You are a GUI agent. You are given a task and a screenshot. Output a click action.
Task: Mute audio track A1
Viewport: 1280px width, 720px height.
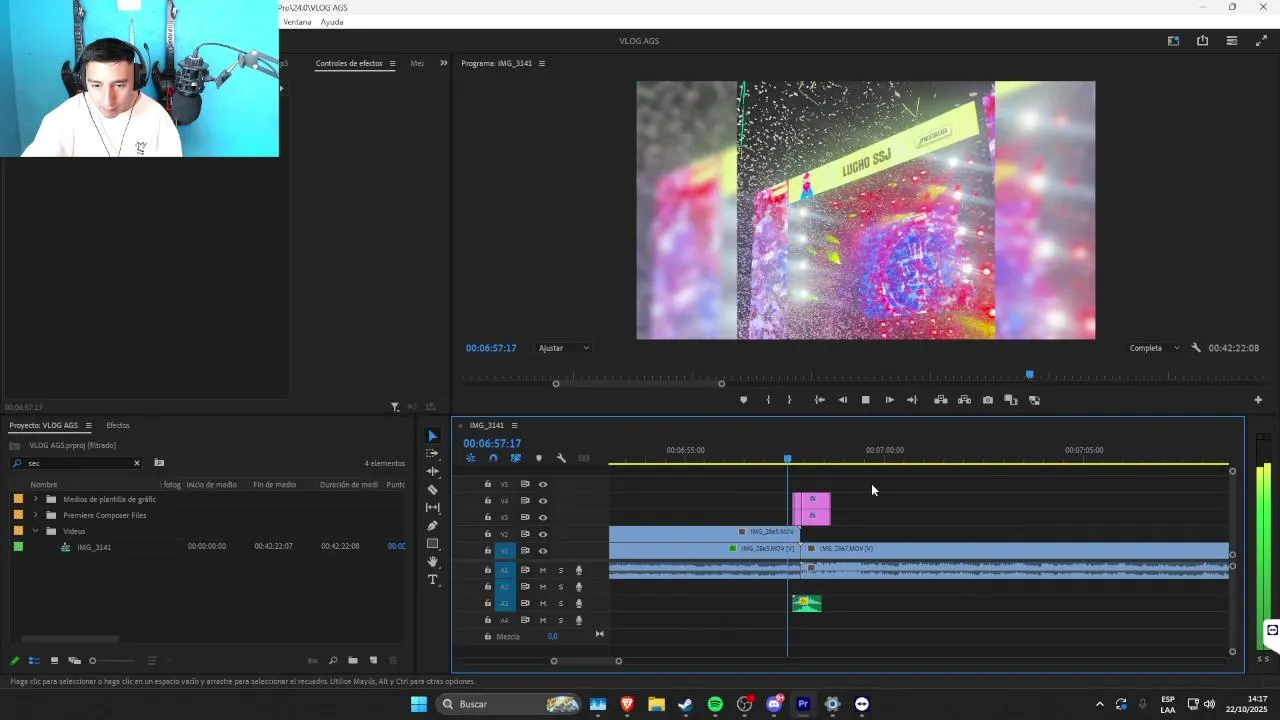tap(543, 570)
